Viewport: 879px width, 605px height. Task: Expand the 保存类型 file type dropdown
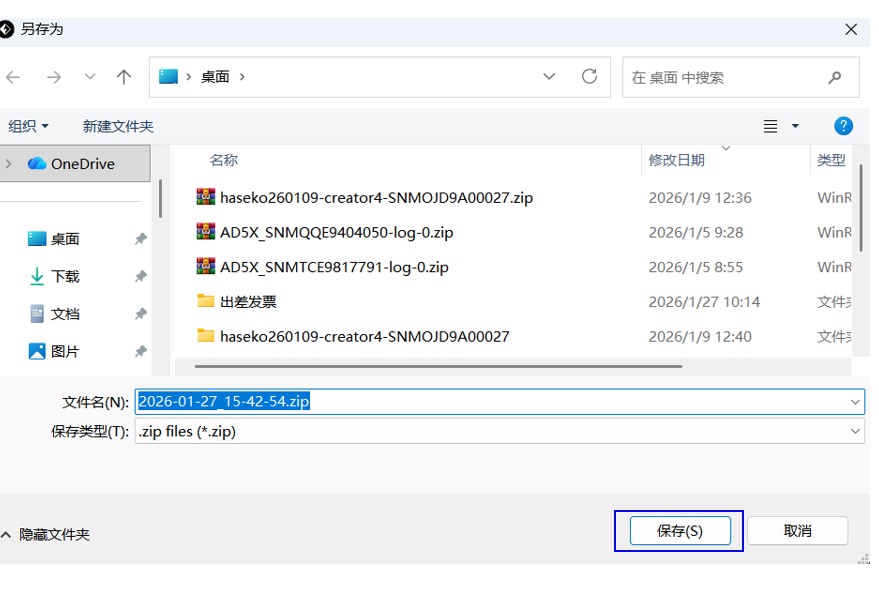[x=855, y=431]
